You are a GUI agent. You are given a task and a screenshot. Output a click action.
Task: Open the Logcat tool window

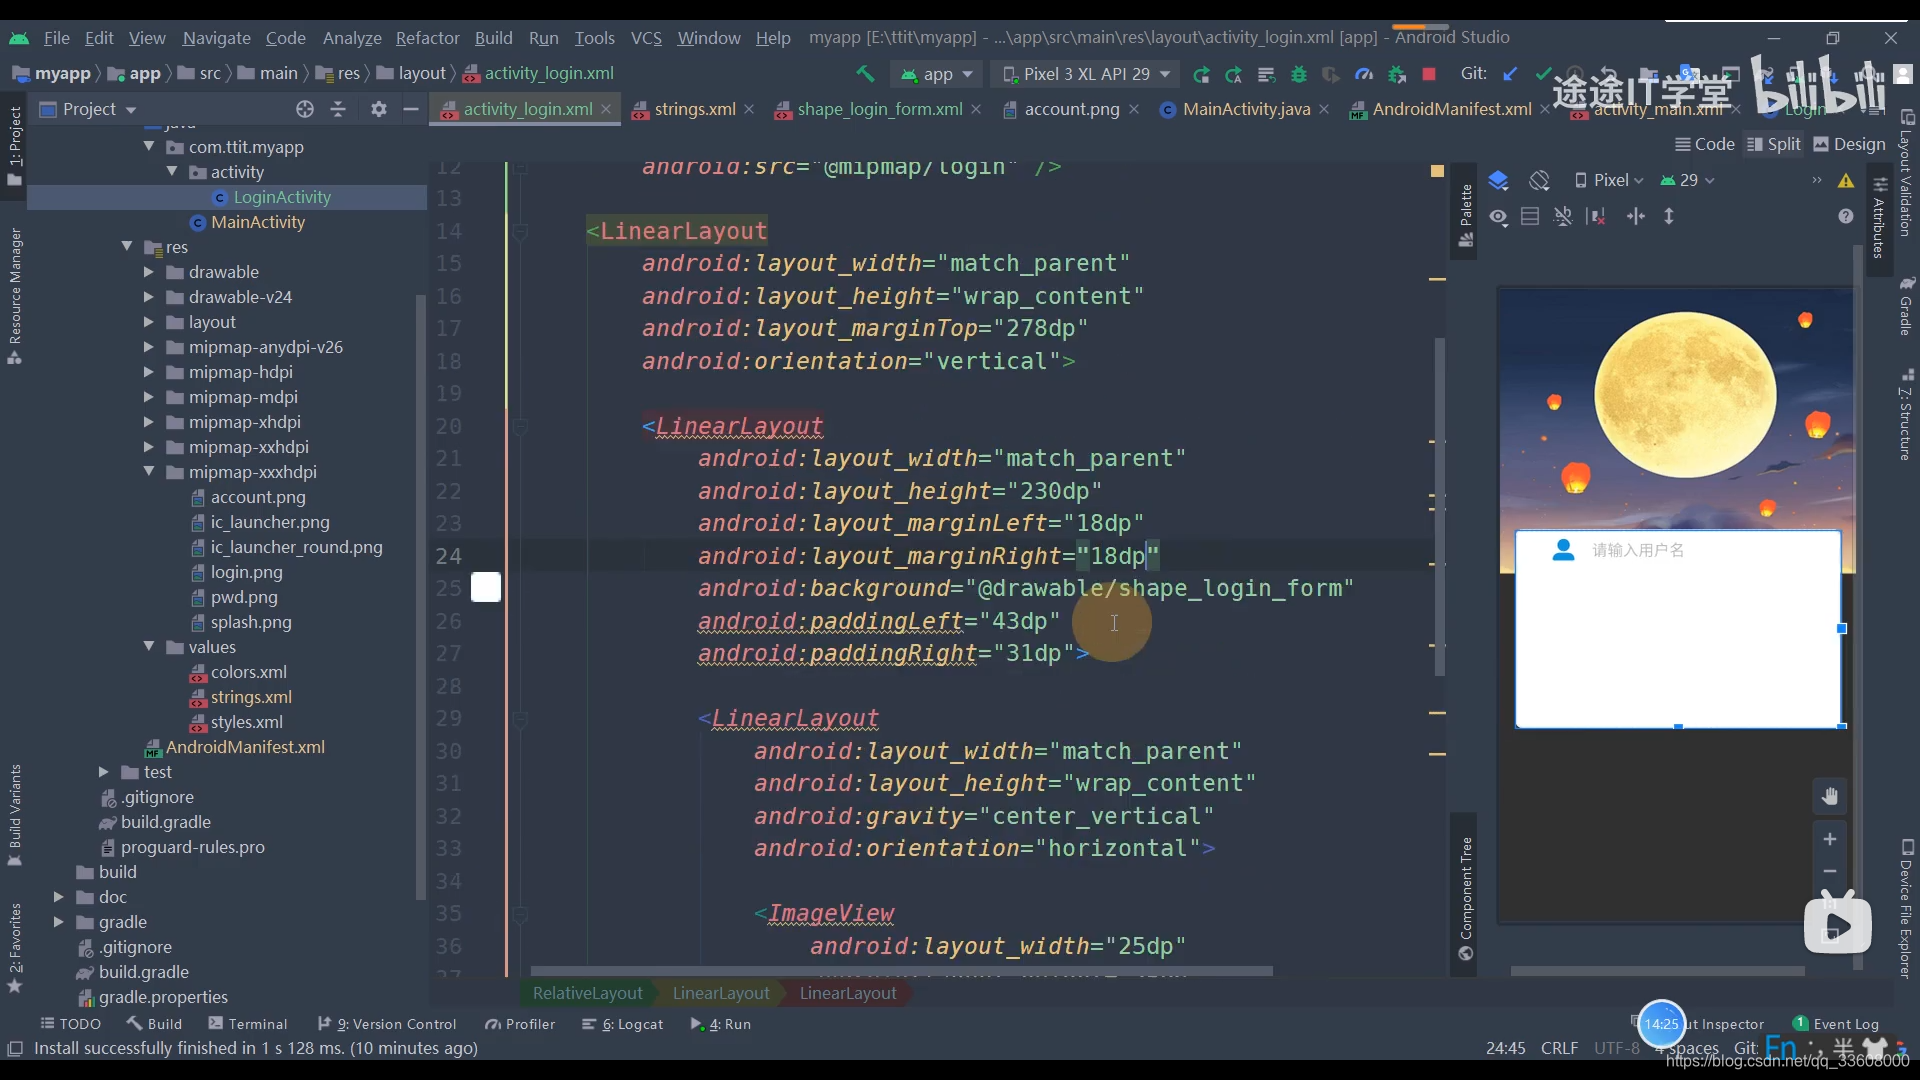[622, 1024]
